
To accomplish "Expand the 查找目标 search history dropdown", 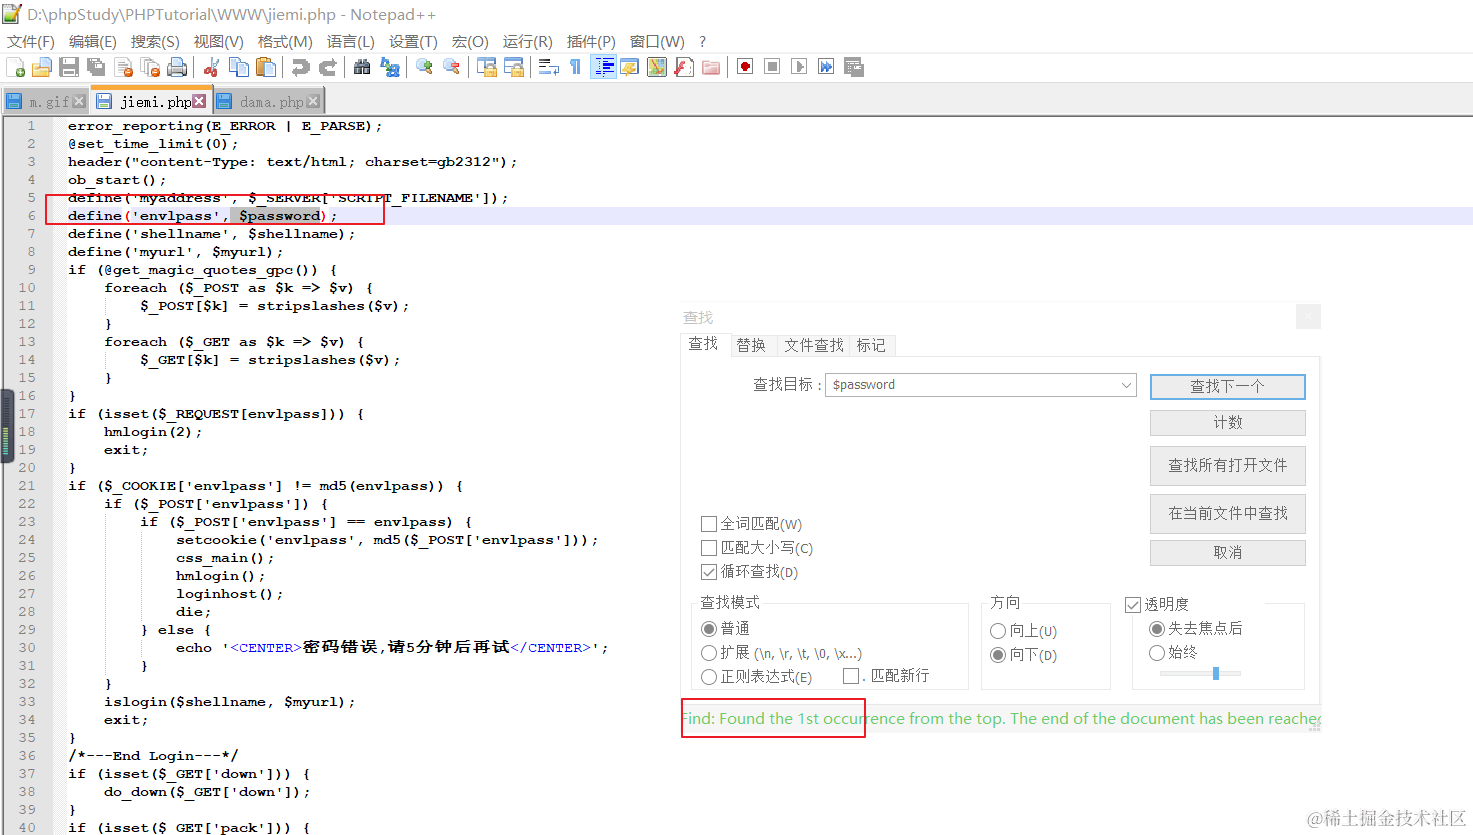I will click(x=1126, y=385).
